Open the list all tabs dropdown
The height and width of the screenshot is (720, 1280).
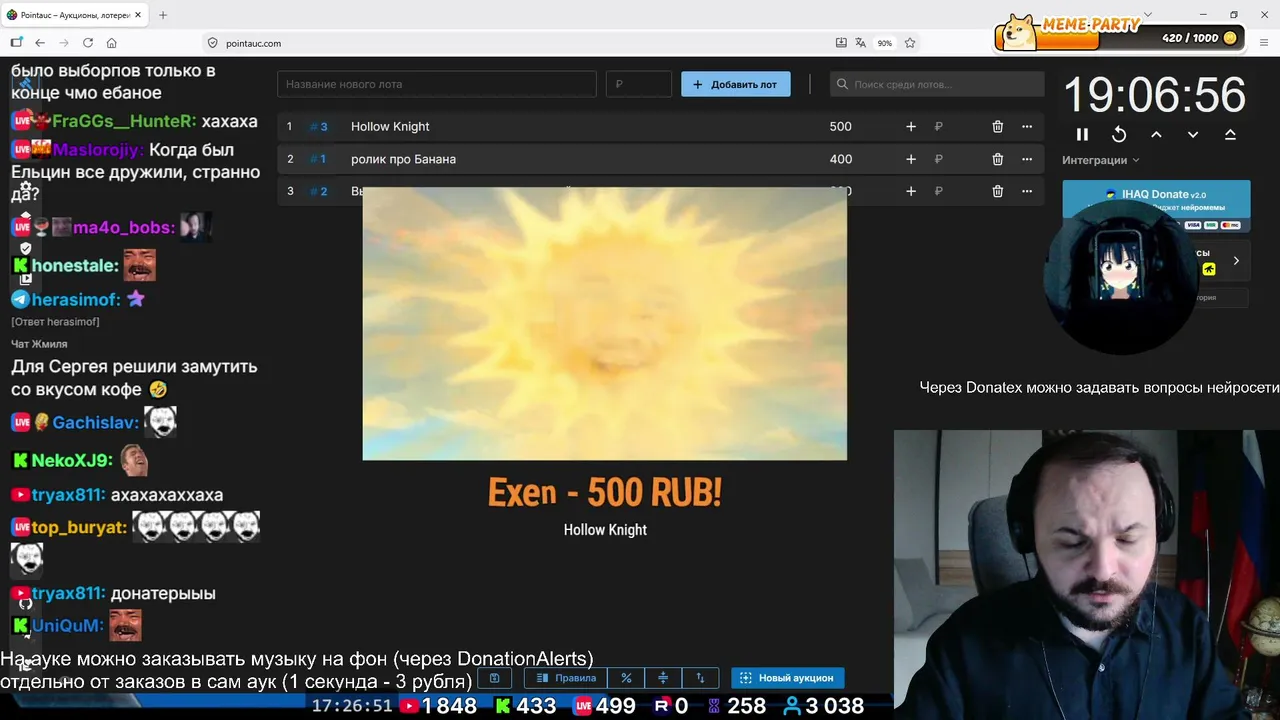coord(1148,15)
